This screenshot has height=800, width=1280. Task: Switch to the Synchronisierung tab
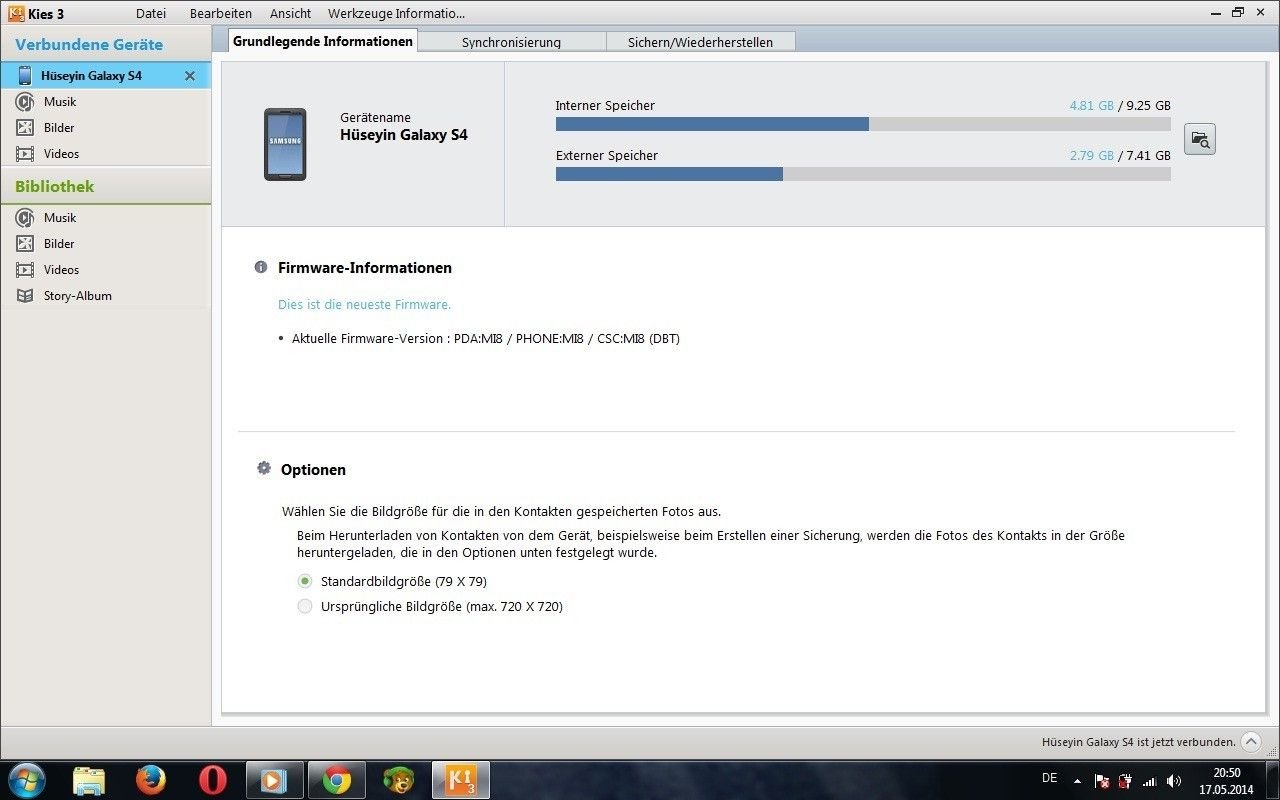(511, 42)
